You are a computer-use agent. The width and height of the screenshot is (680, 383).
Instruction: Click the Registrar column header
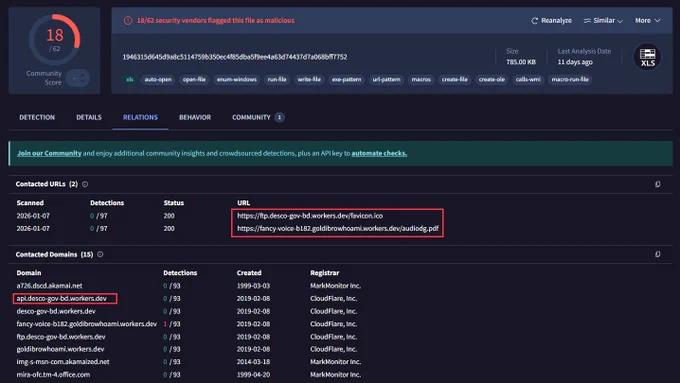[x=324, y=273]
